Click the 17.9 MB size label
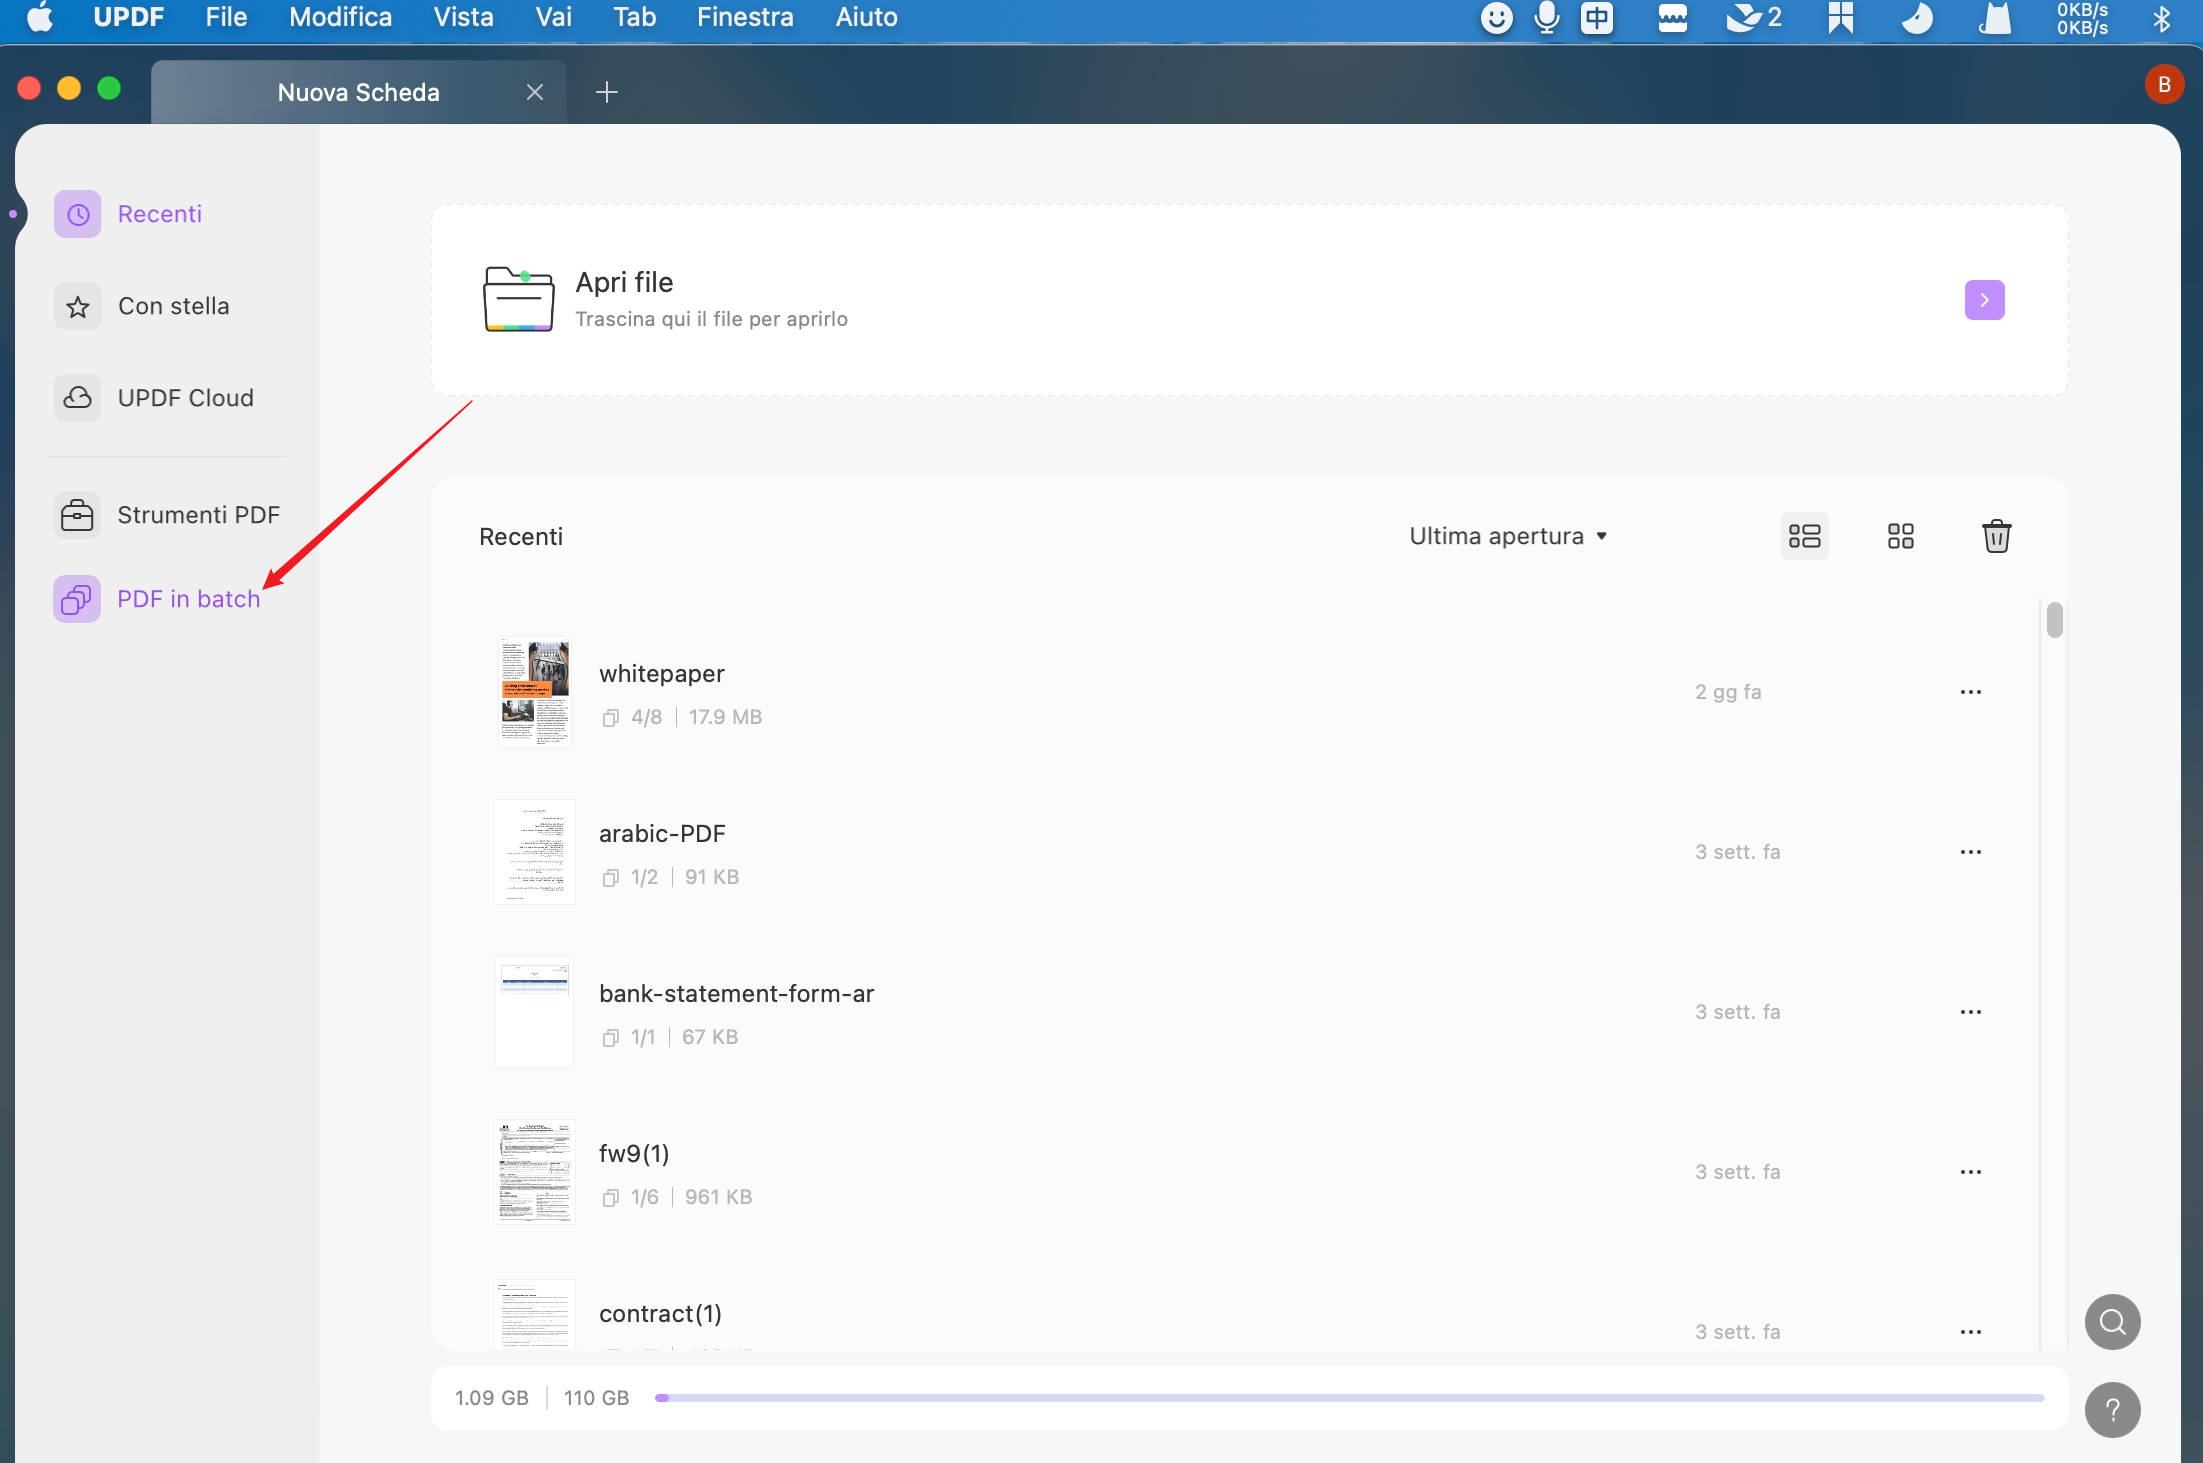 (725, 717)
